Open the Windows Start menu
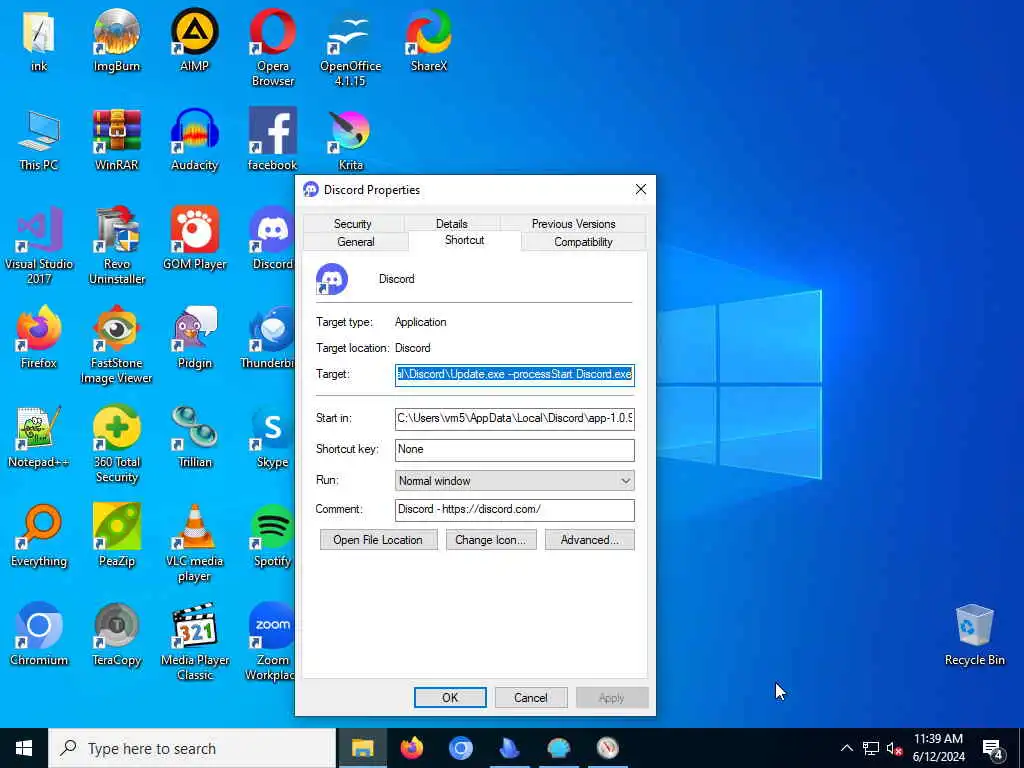This screenshot has height=768, width=1024. point(24,748)
